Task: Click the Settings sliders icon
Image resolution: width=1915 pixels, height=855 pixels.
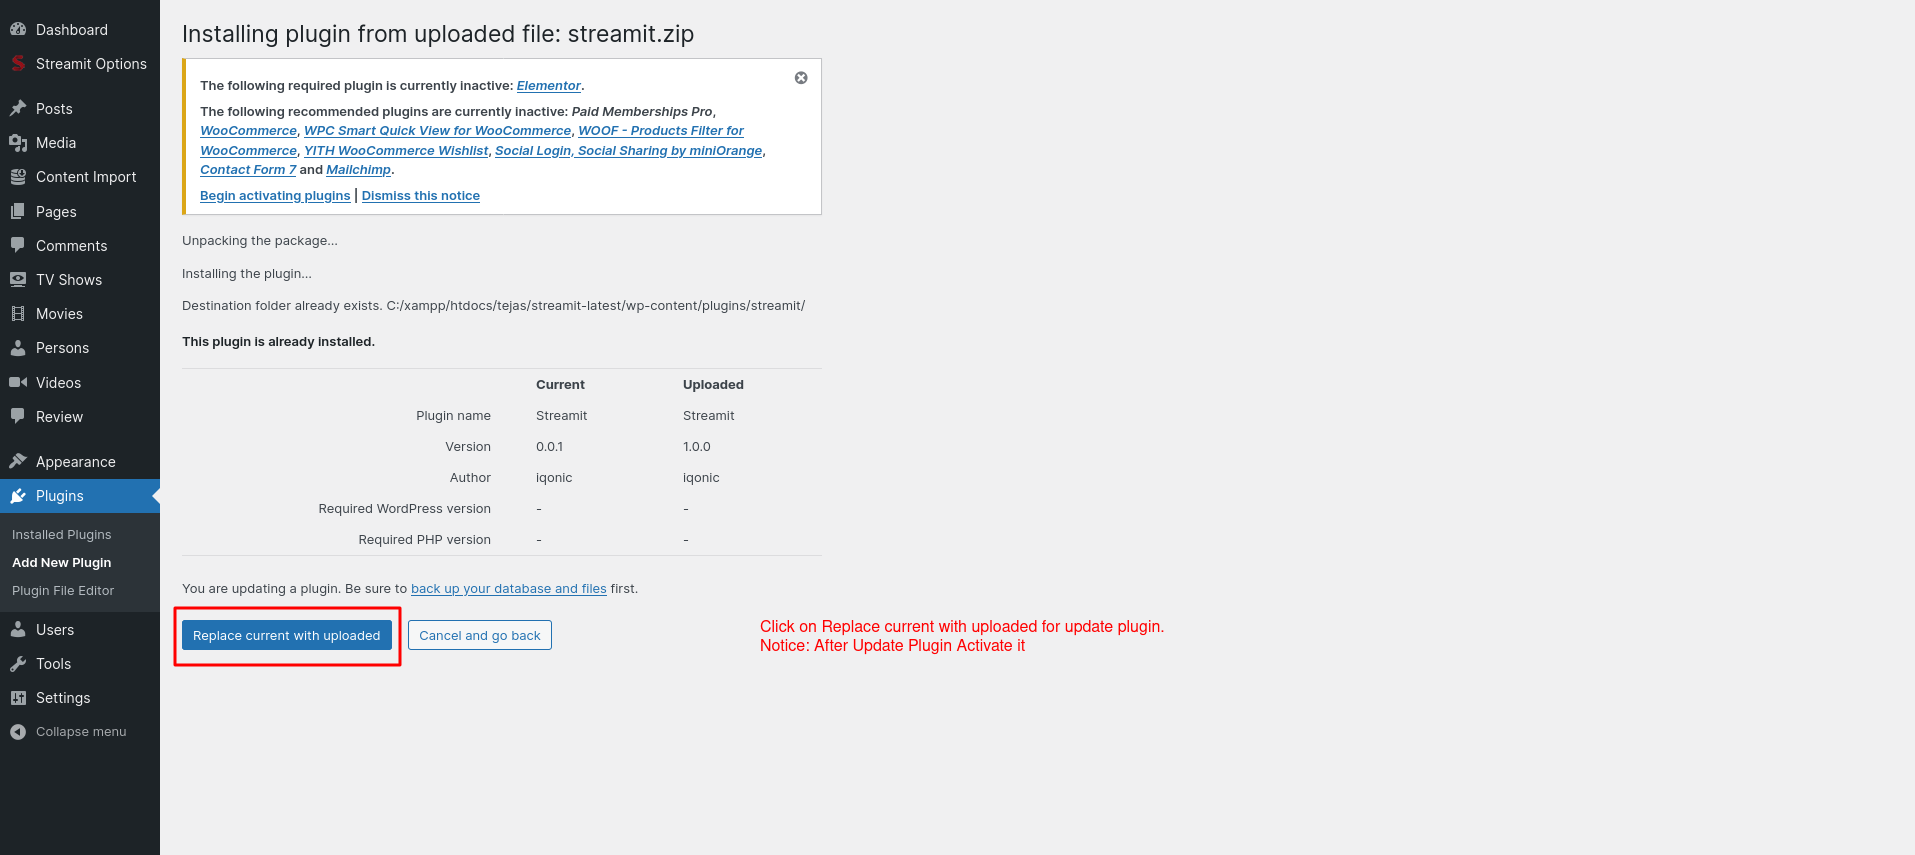Action: 18,698
